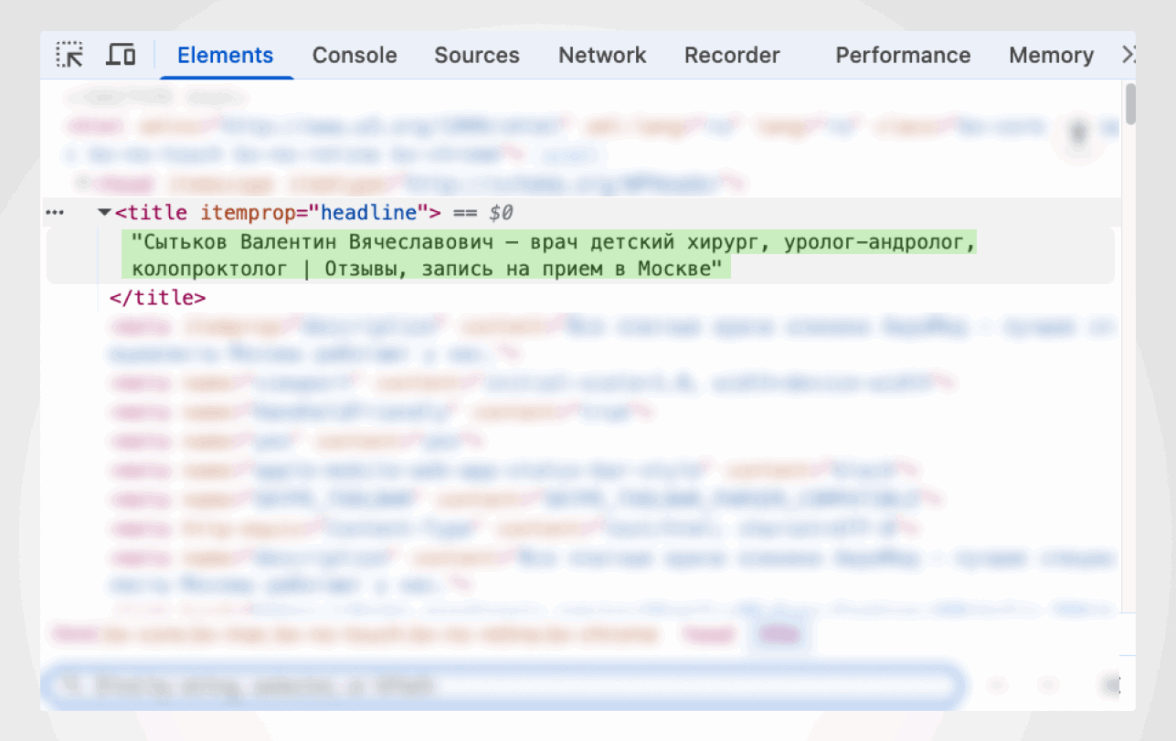The width and height of the screenshot is (1176, 741).
Task: Collapse the title element with its triangle
Action: (x=104, y=212)
